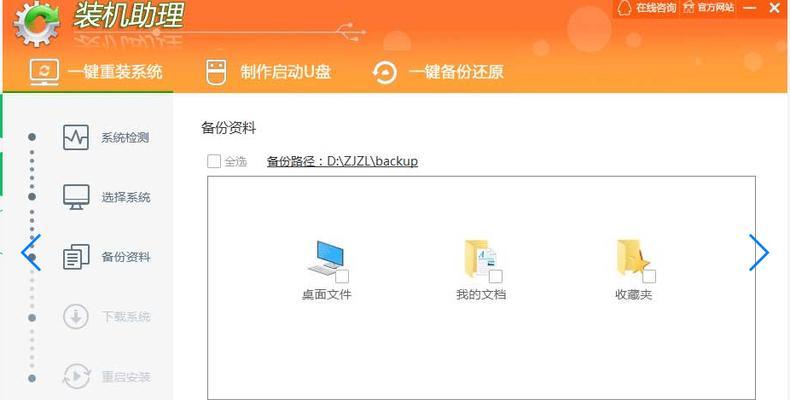Switch to 一键重装系统 tab
Screen dimensions: 790x400
[x=96, y=72]
